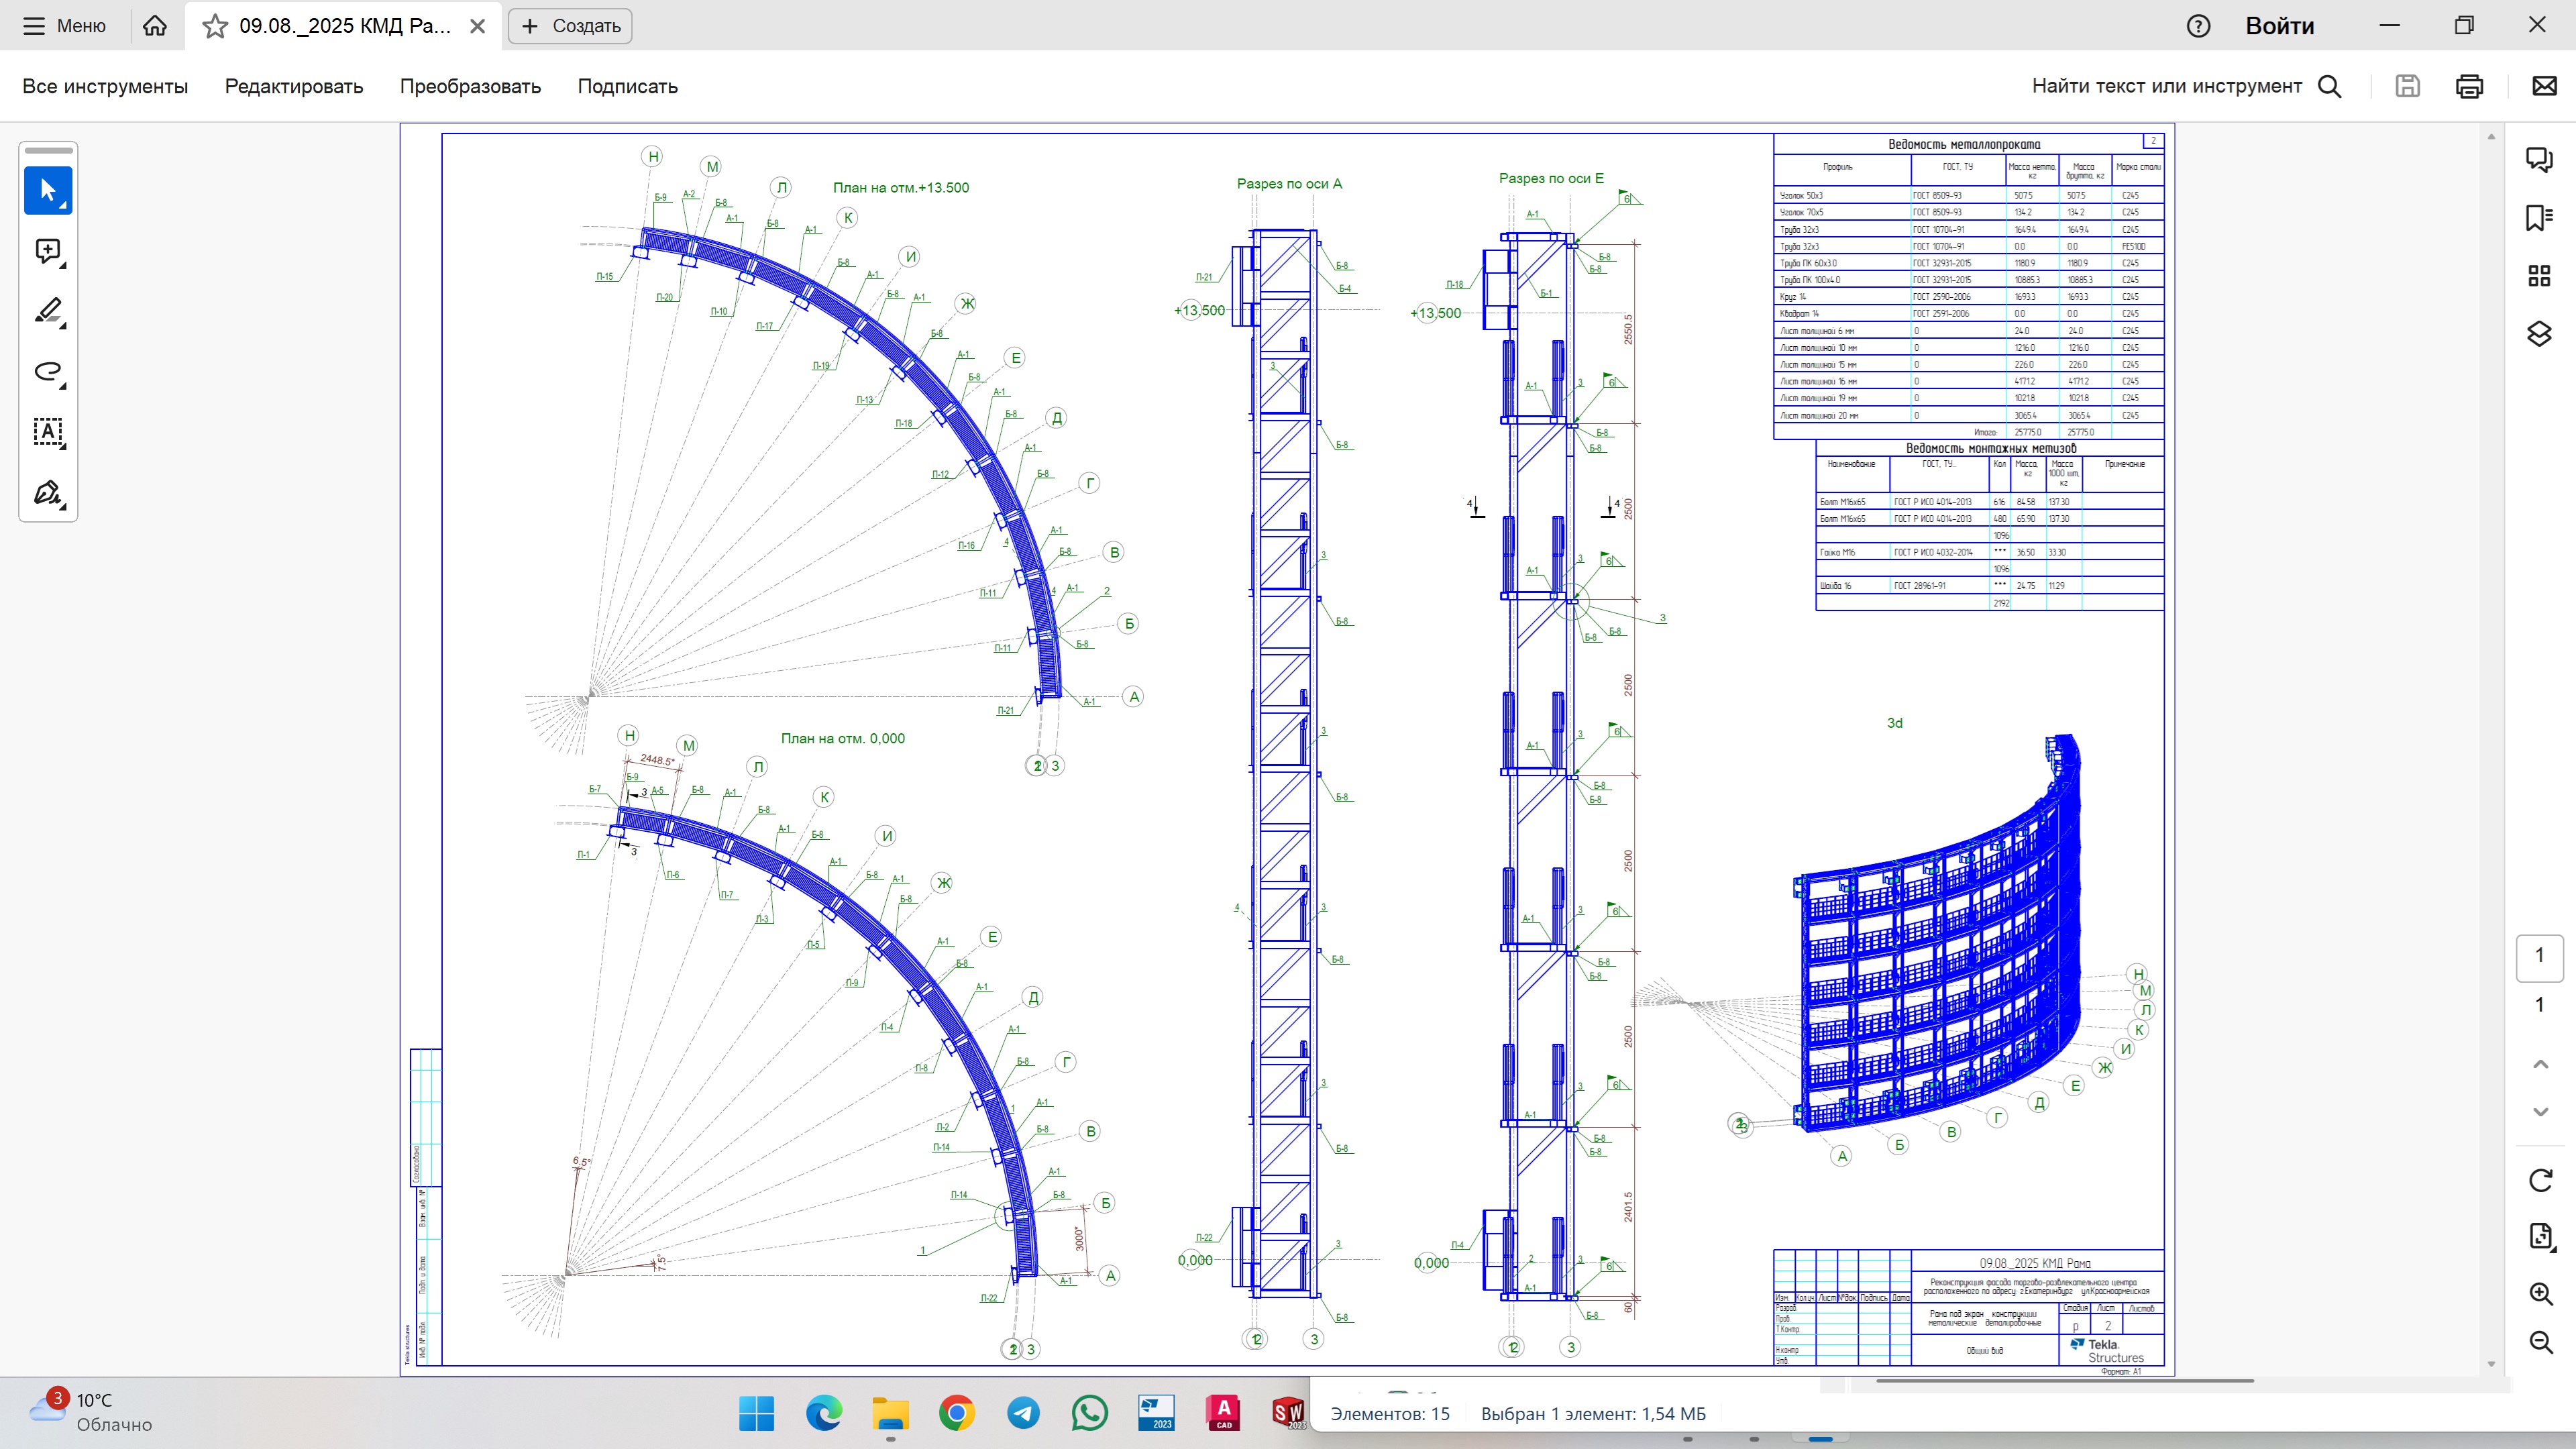Show the bookmarks panel
Viewport: 2576px width, 1449px height.
(2539, 217)
